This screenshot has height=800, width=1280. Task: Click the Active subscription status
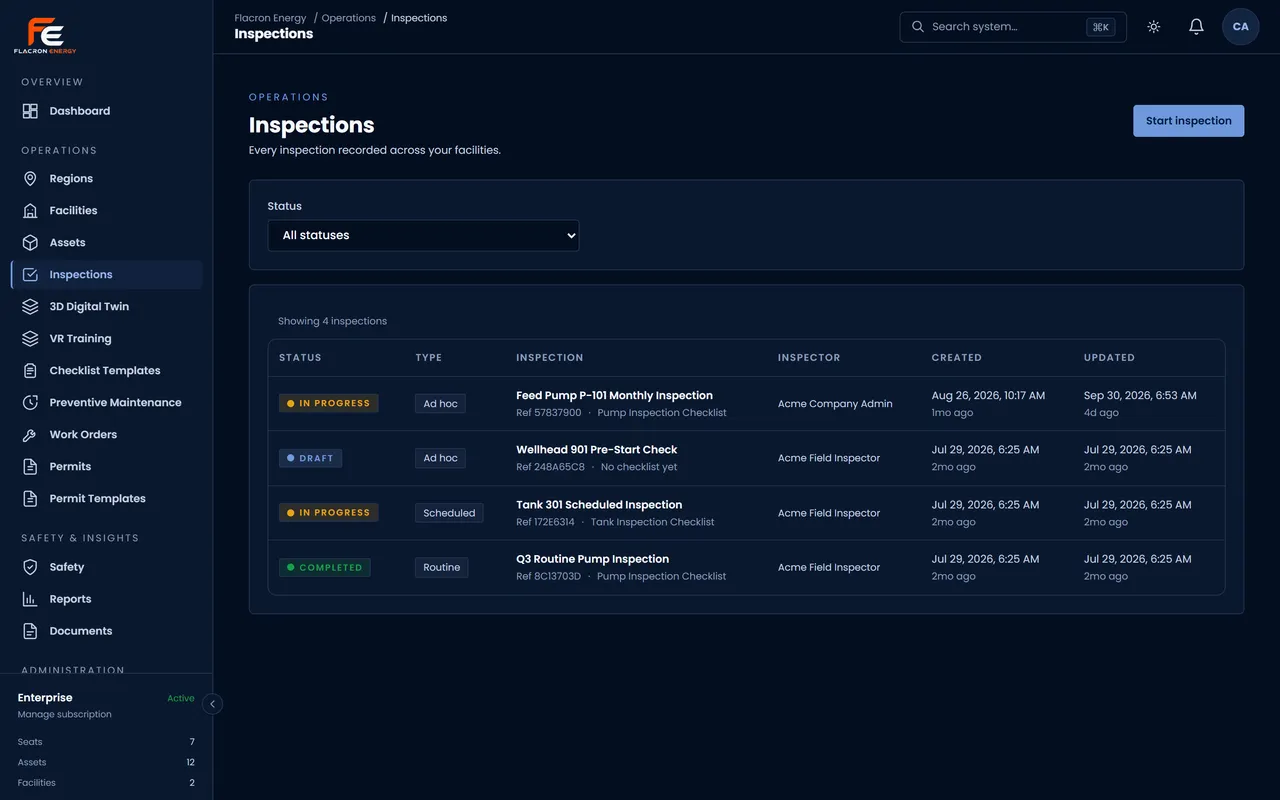coord(181,699)
